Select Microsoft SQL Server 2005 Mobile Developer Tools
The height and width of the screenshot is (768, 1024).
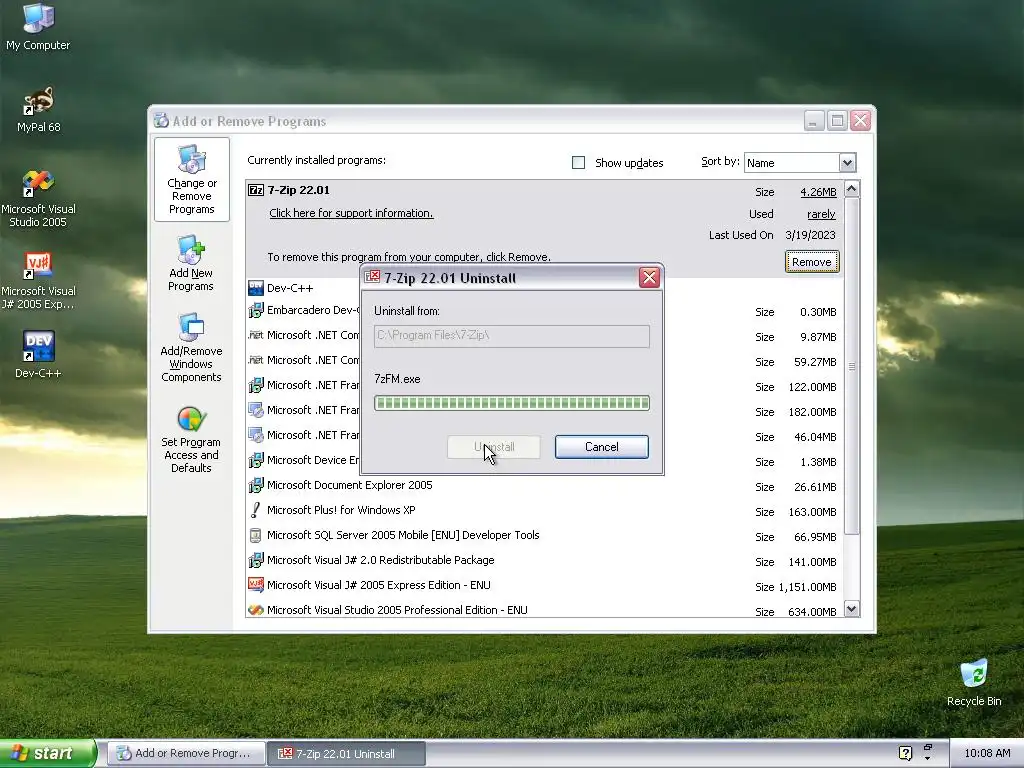tap(545, 536)
